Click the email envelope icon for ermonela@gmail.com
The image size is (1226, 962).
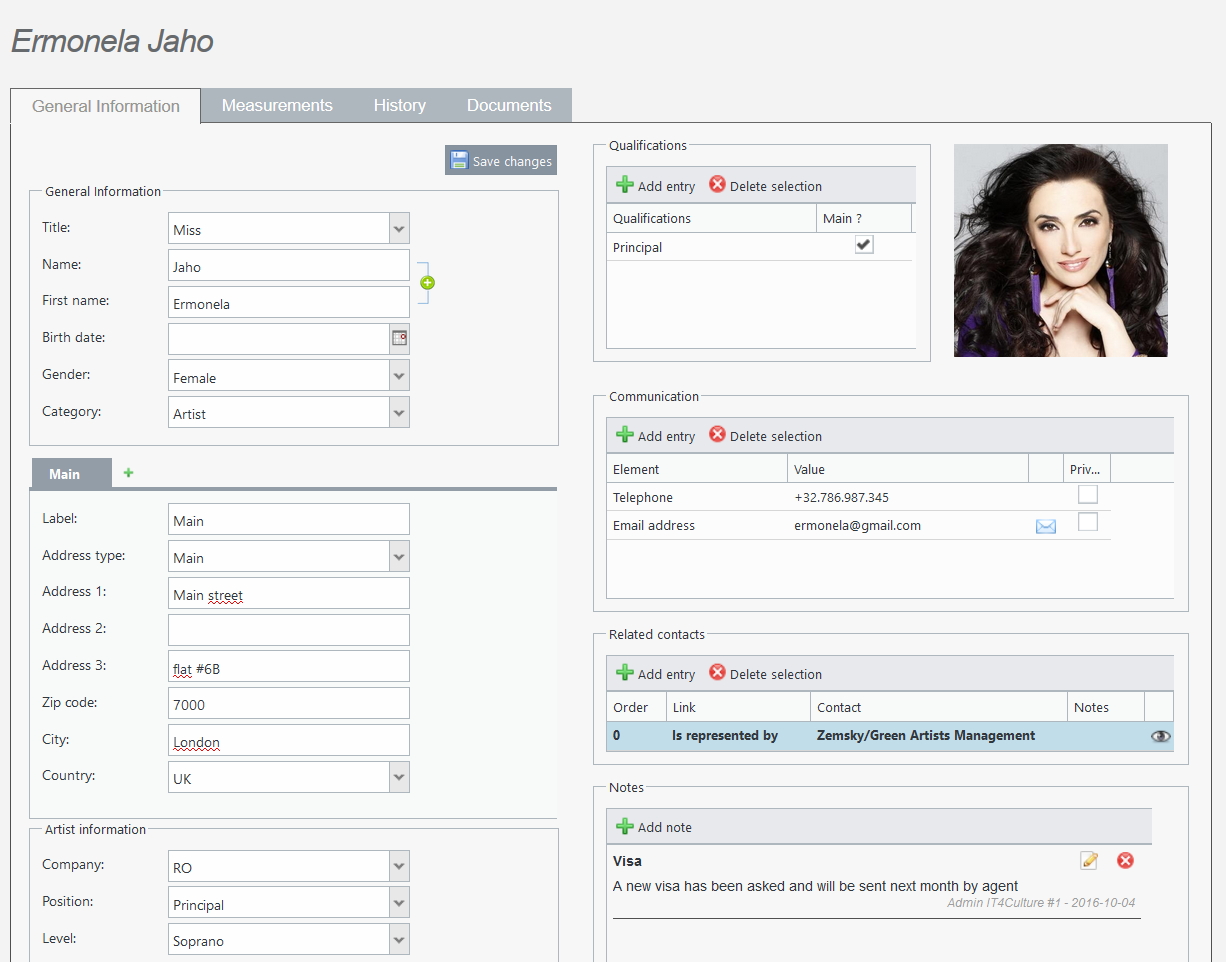coord(1046,526)
